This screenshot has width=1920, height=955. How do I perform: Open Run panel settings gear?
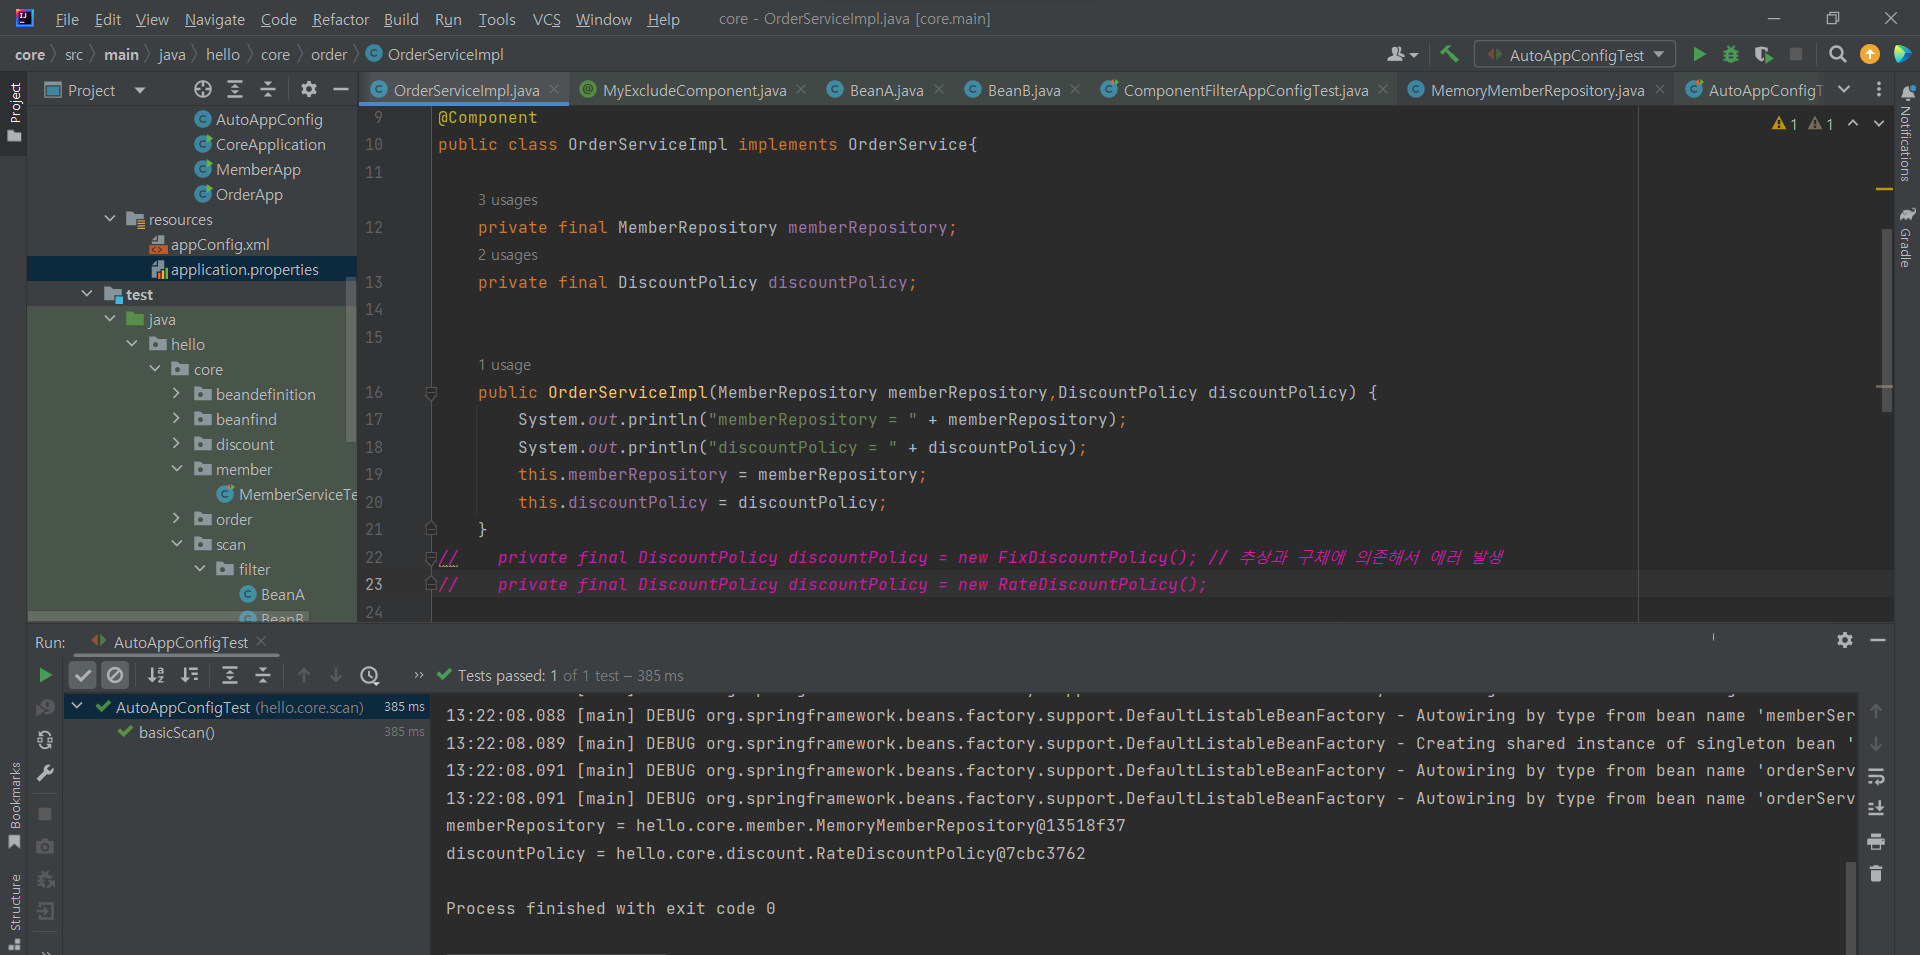click(x=1845, y=640)
